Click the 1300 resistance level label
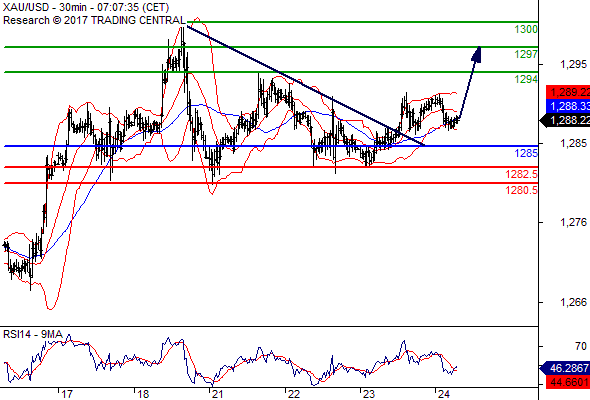The width and height of the screenshot is (590, 400). (526, 29)
